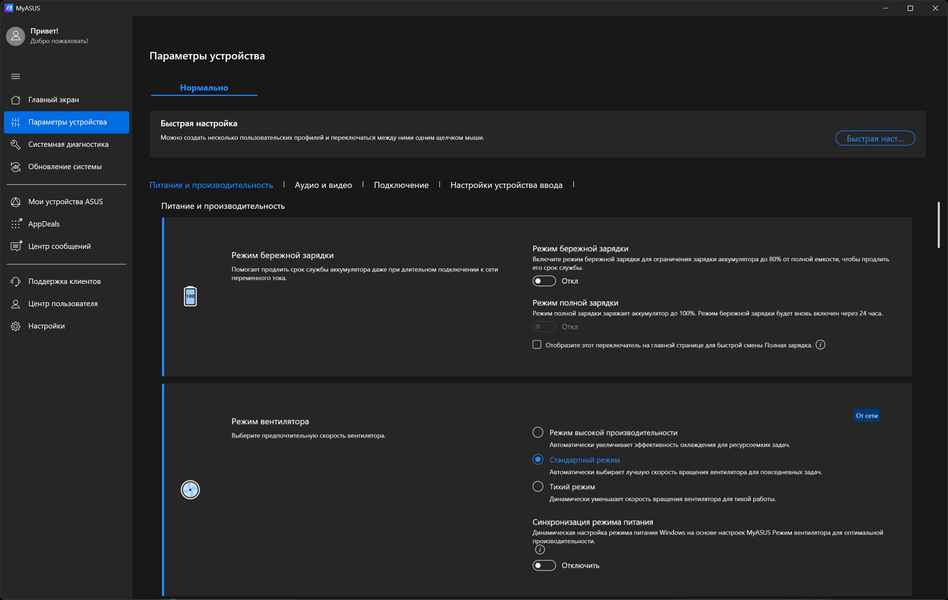The height and width of the screenshot is (600, 948).
Task: Open the Нормально tab
Action: (204, 88)
